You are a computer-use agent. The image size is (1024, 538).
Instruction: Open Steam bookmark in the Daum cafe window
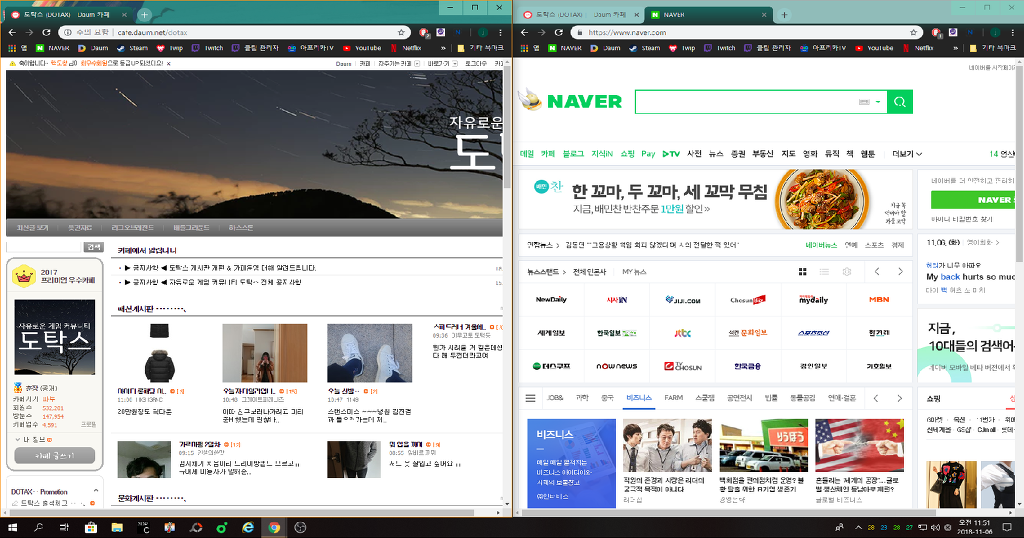(133, 48)
